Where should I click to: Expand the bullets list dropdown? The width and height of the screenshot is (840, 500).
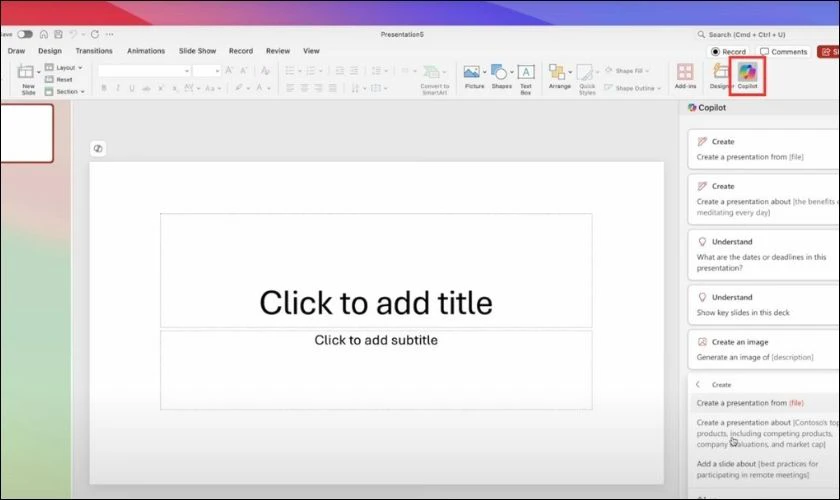click(300, 71)
